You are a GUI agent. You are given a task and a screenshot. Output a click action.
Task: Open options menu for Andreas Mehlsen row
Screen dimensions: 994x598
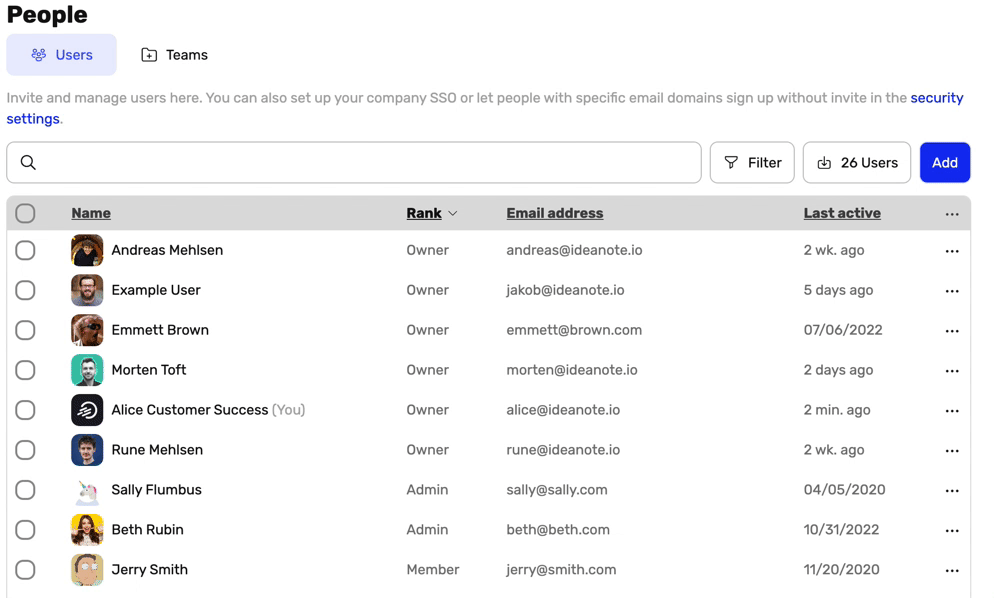pyautogui.click(x=952, y=251)
